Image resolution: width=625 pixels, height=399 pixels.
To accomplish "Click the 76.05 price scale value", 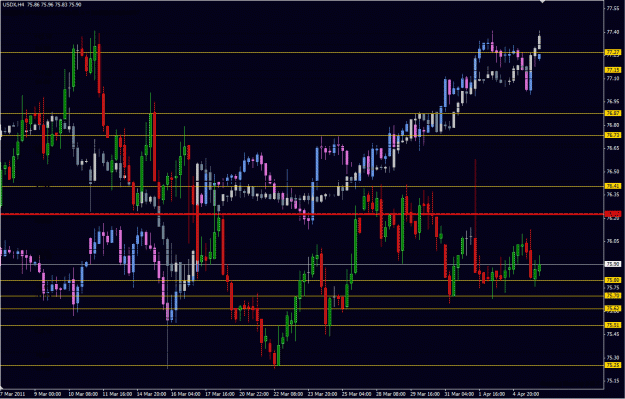I will click(613, 241).
